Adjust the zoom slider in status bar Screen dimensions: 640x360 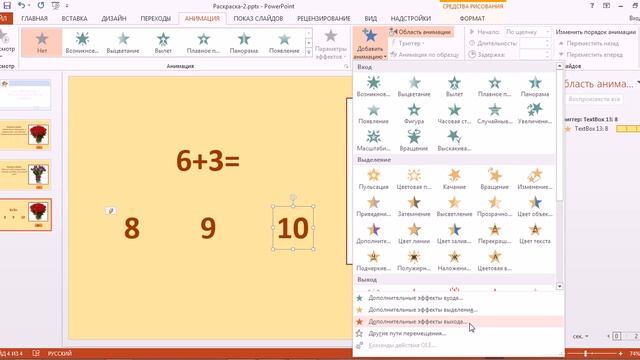pos(586,353)
